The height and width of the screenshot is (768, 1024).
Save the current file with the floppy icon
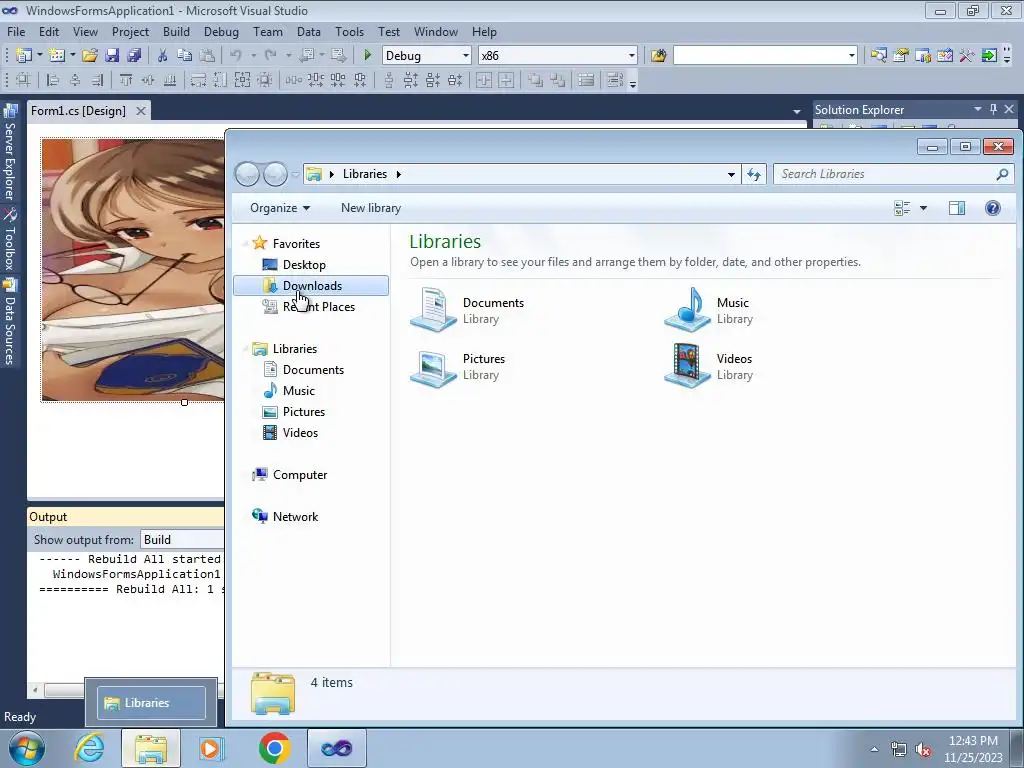[x=112, y=56]
